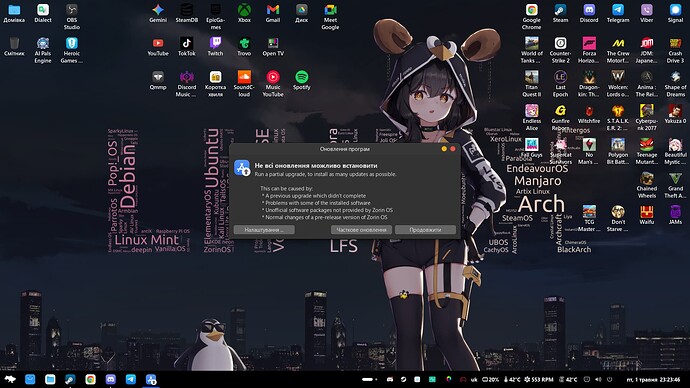Select the World of Tanks game icon
Screen dimensions: 690x388
pos(532,50)
